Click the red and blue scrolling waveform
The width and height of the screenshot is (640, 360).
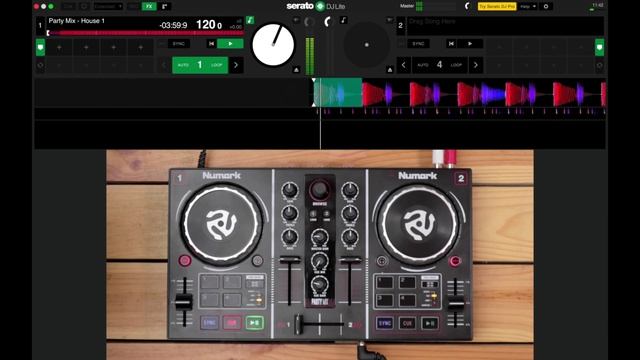coord(484,93)
